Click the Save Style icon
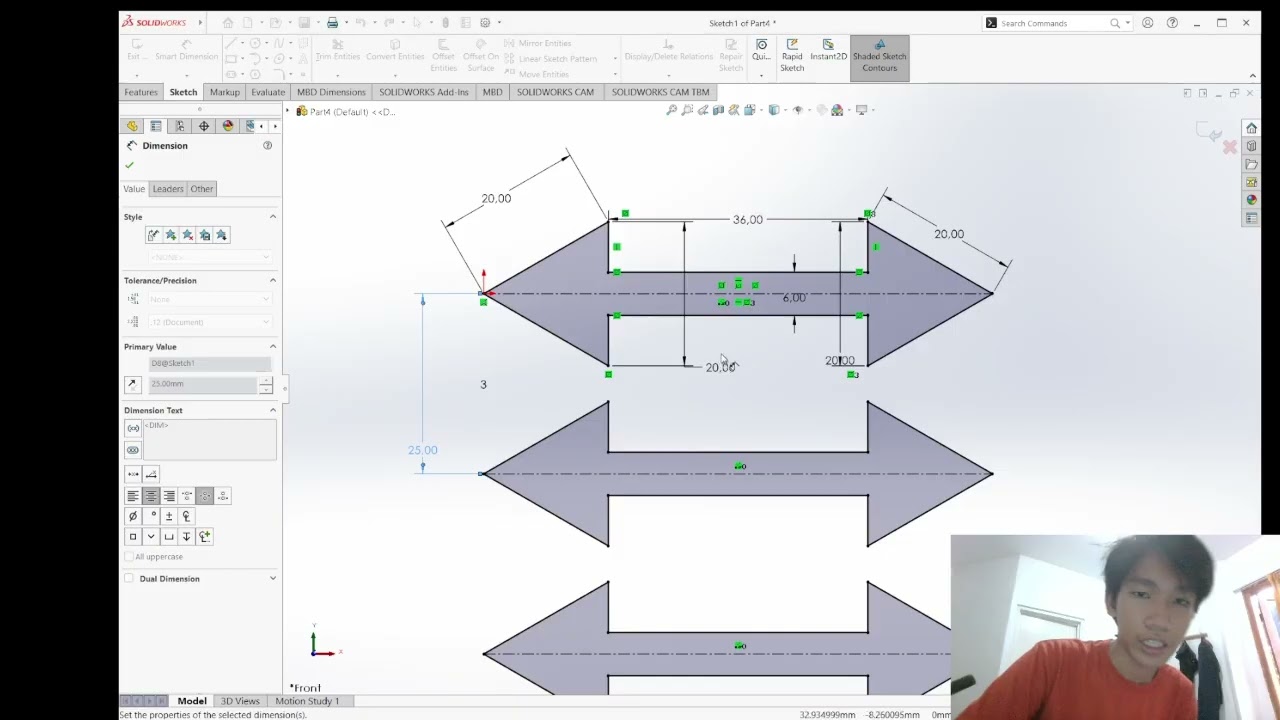 coord(205,235)
